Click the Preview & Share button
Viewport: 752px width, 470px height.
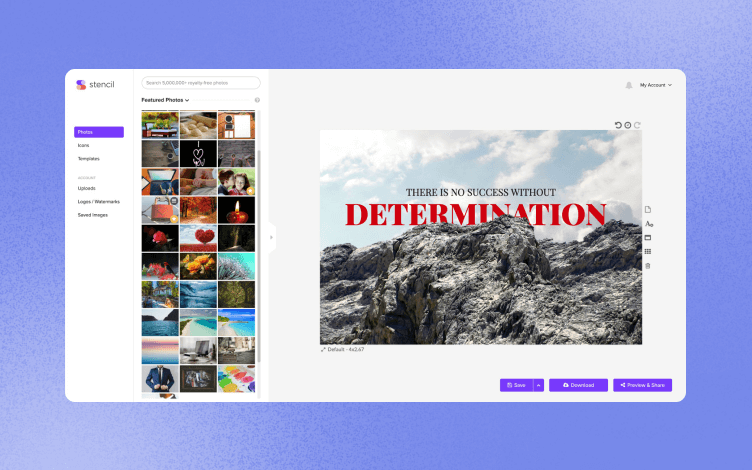pyautogui.click(x=643, y=385)
